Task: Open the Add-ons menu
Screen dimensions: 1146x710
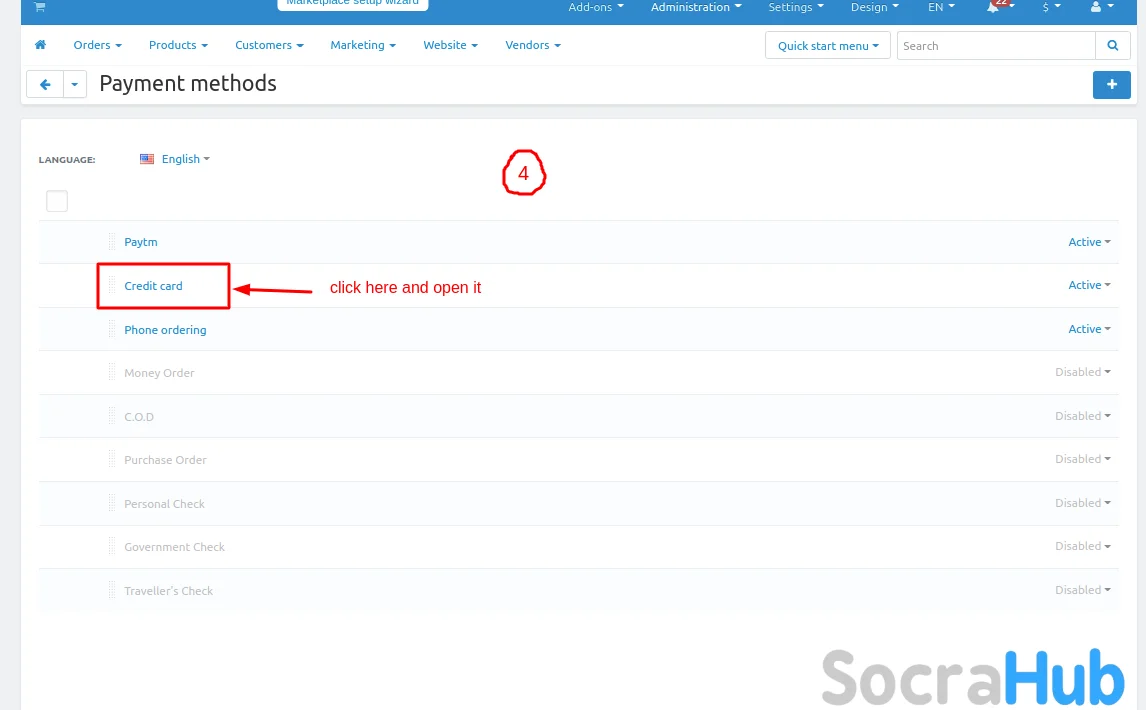Action: pos(596,7)
